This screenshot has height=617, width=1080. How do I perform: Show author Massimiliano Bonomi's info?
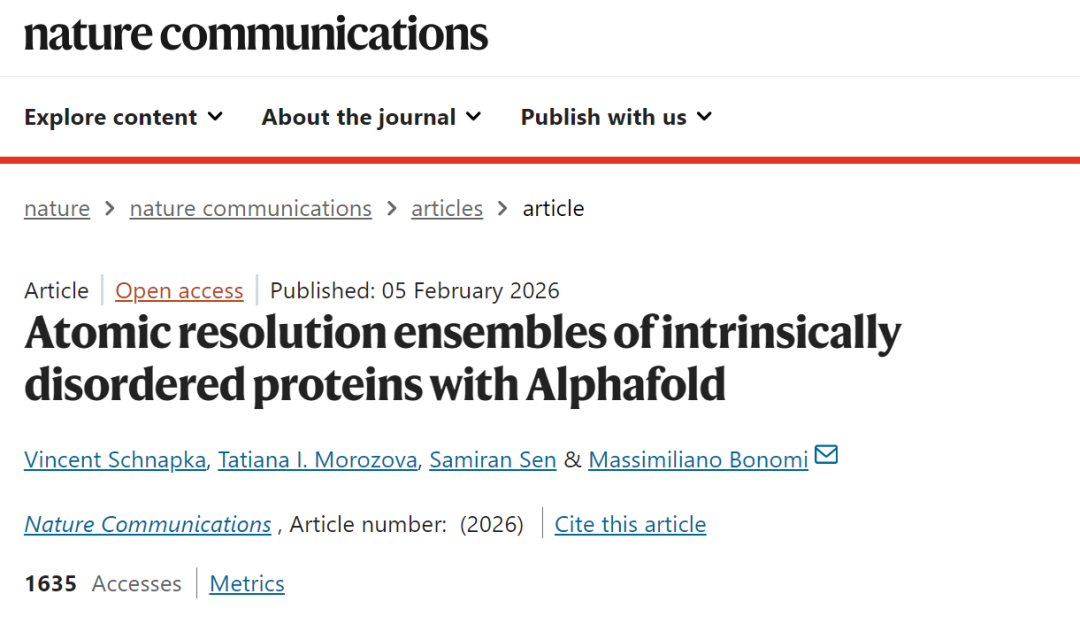coord(698,460)
